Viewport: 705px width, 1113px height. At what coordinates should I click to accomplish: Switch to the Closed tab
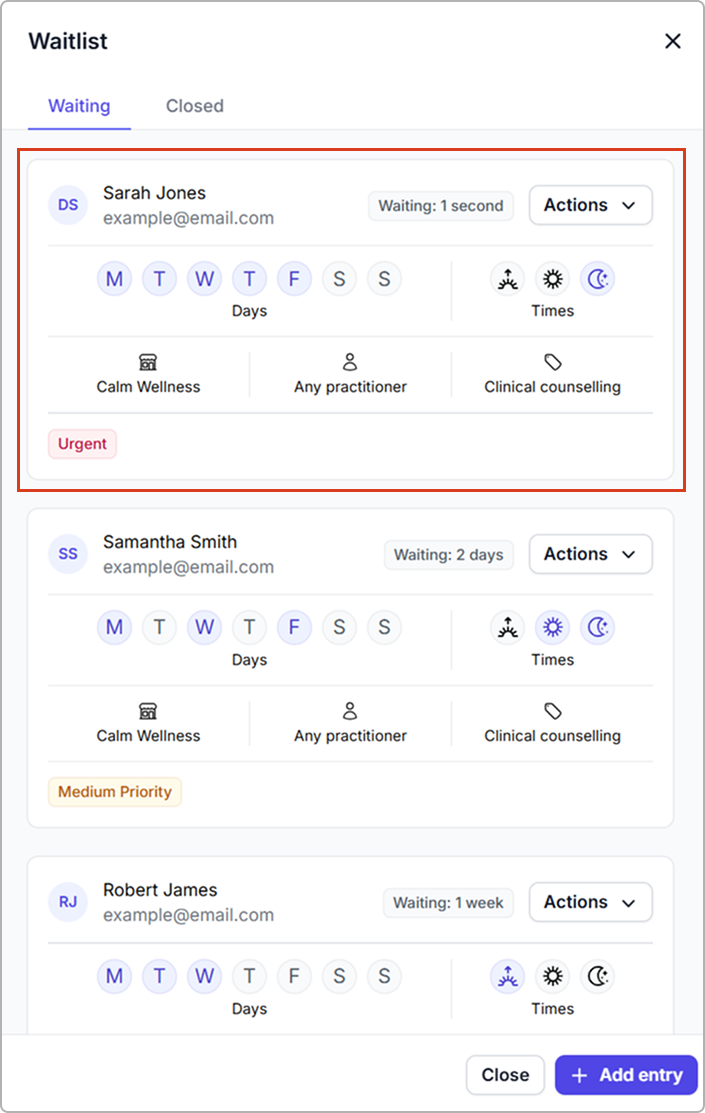[x=195, y=106]
